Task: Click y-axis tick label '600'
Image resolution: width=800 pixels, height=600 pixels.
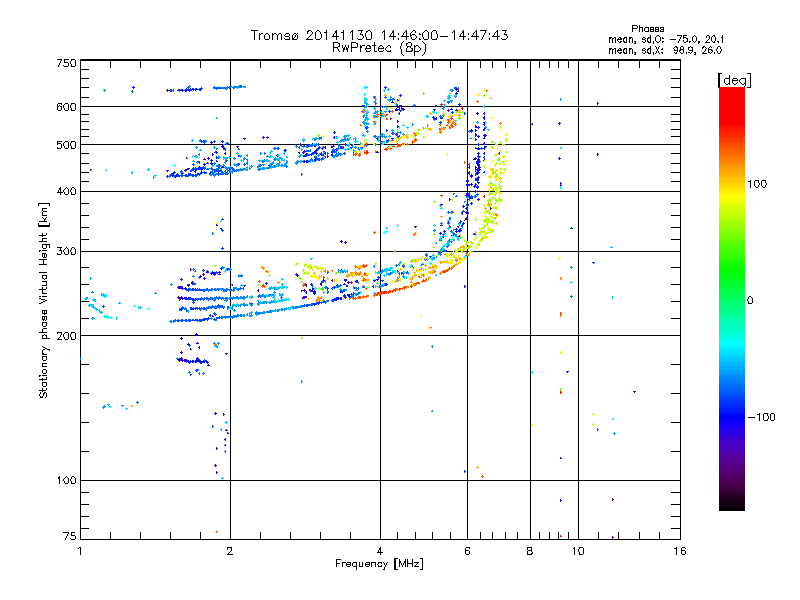Action: point(66,107)
